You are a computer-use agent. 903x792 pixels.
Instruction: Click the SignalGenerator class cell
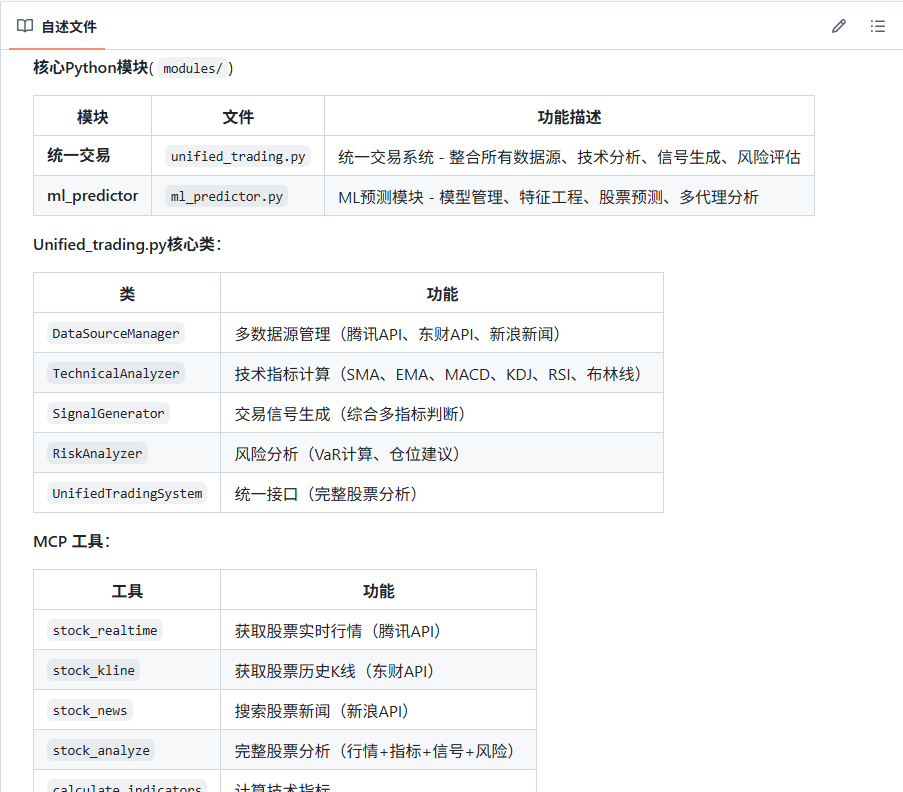pyautogui.click(x=109, y=413)
